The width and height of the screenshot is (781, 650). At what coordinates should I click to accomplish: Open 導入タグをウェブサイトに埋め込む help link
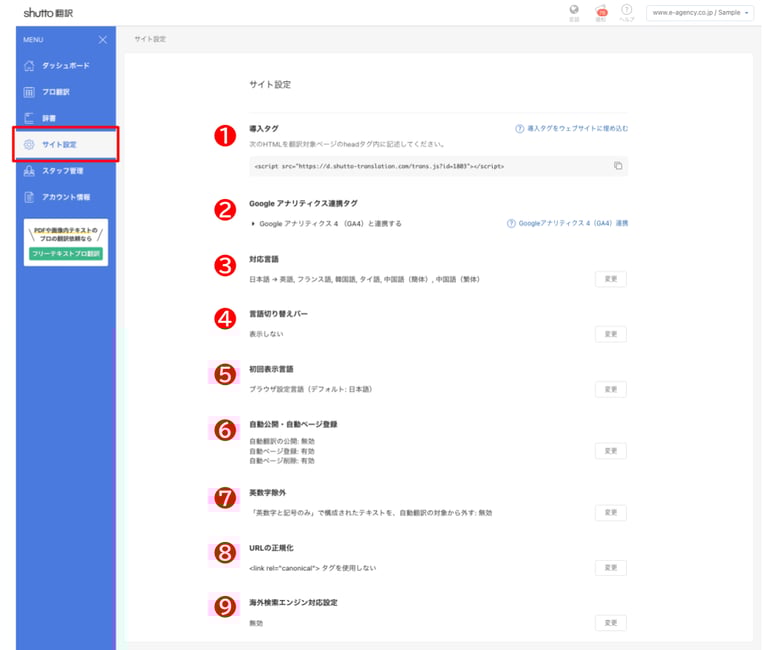pos(577,129)
